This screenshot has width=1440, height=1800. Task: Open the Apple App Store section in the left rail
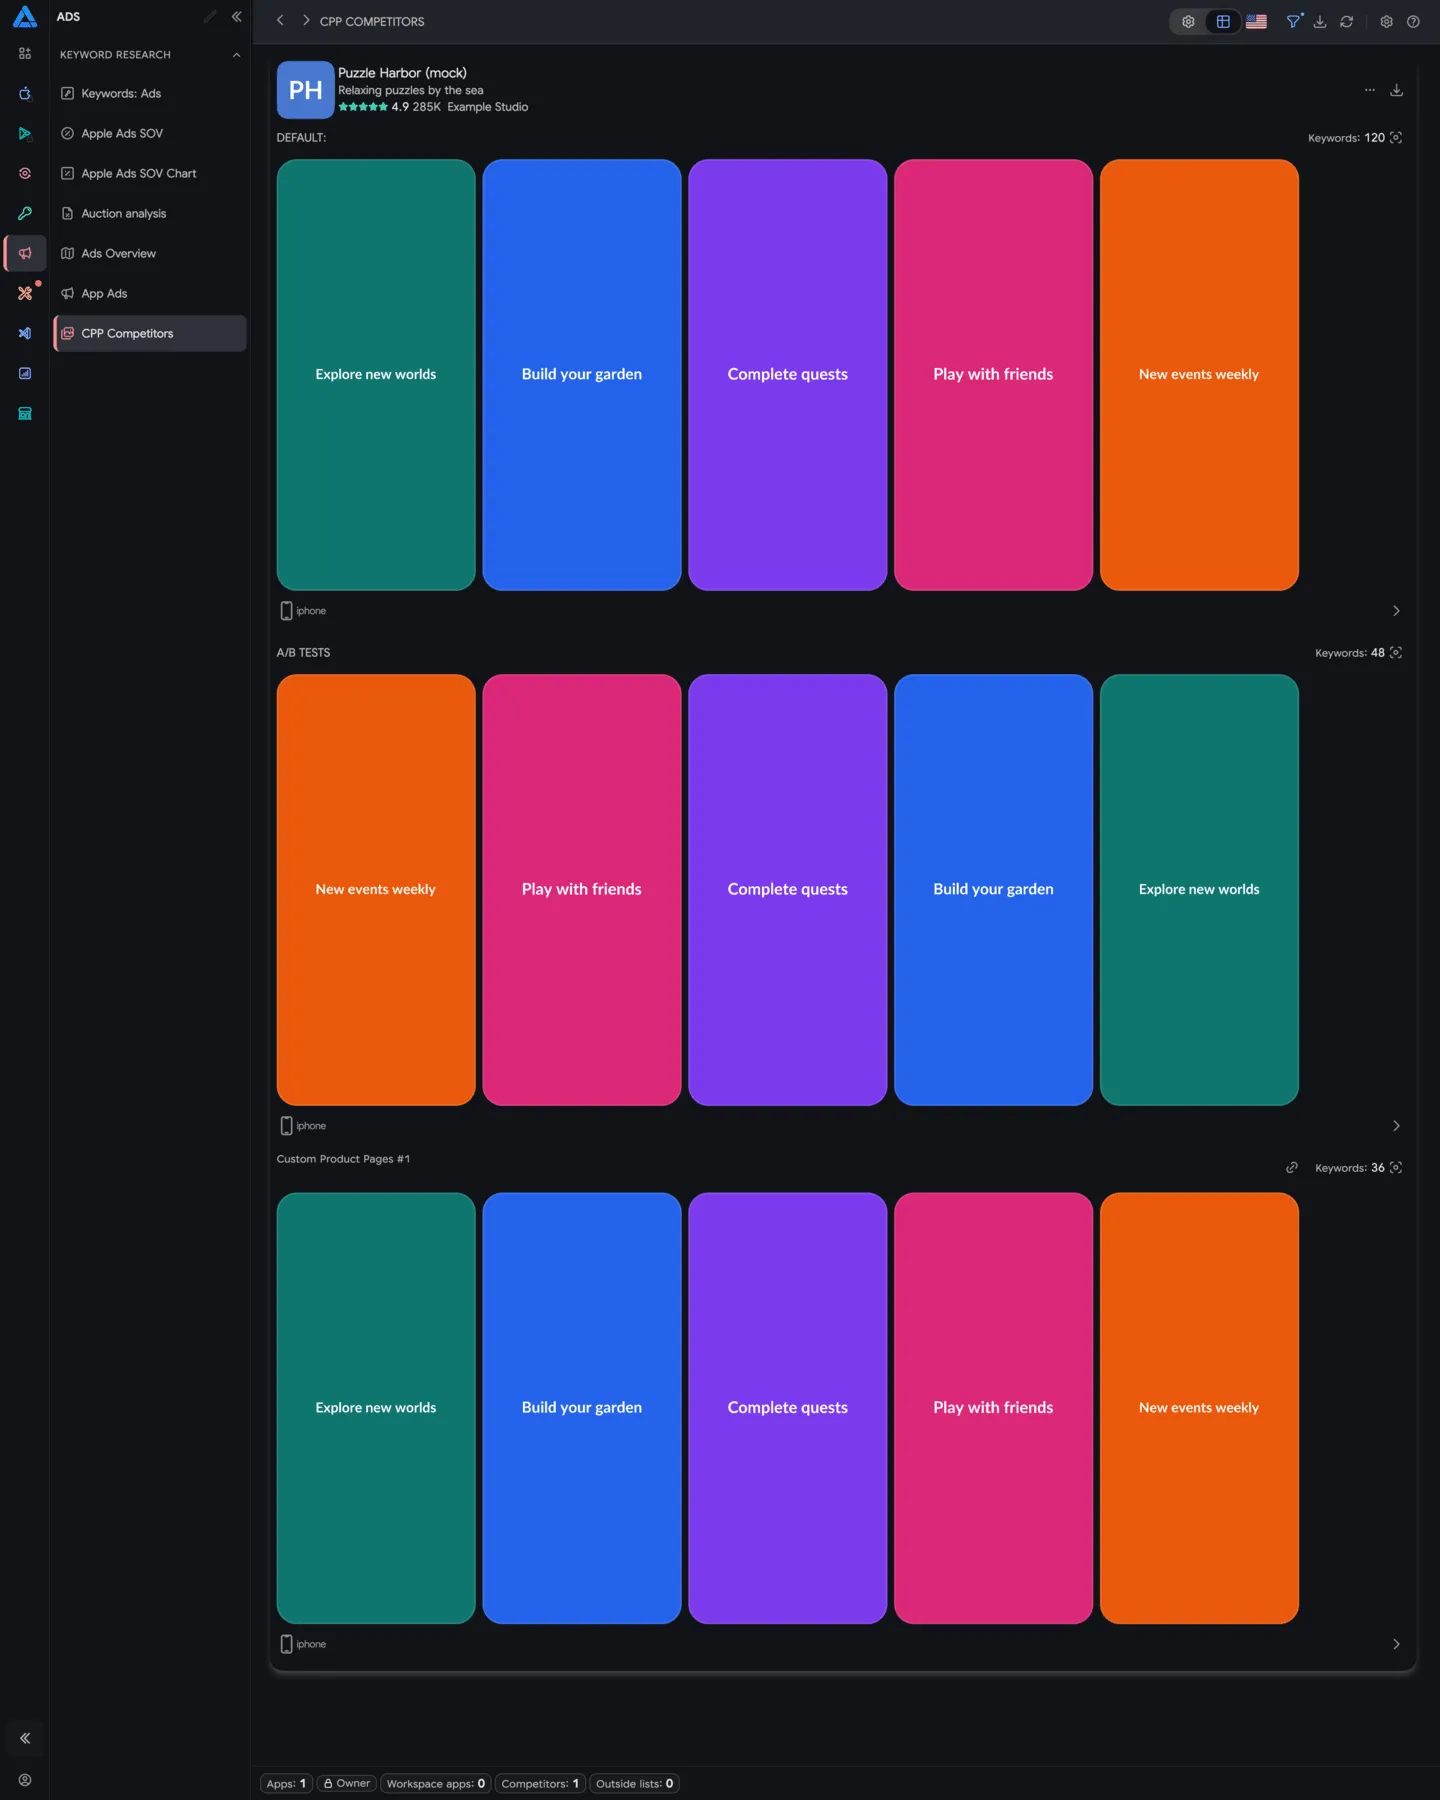[25, 93]
